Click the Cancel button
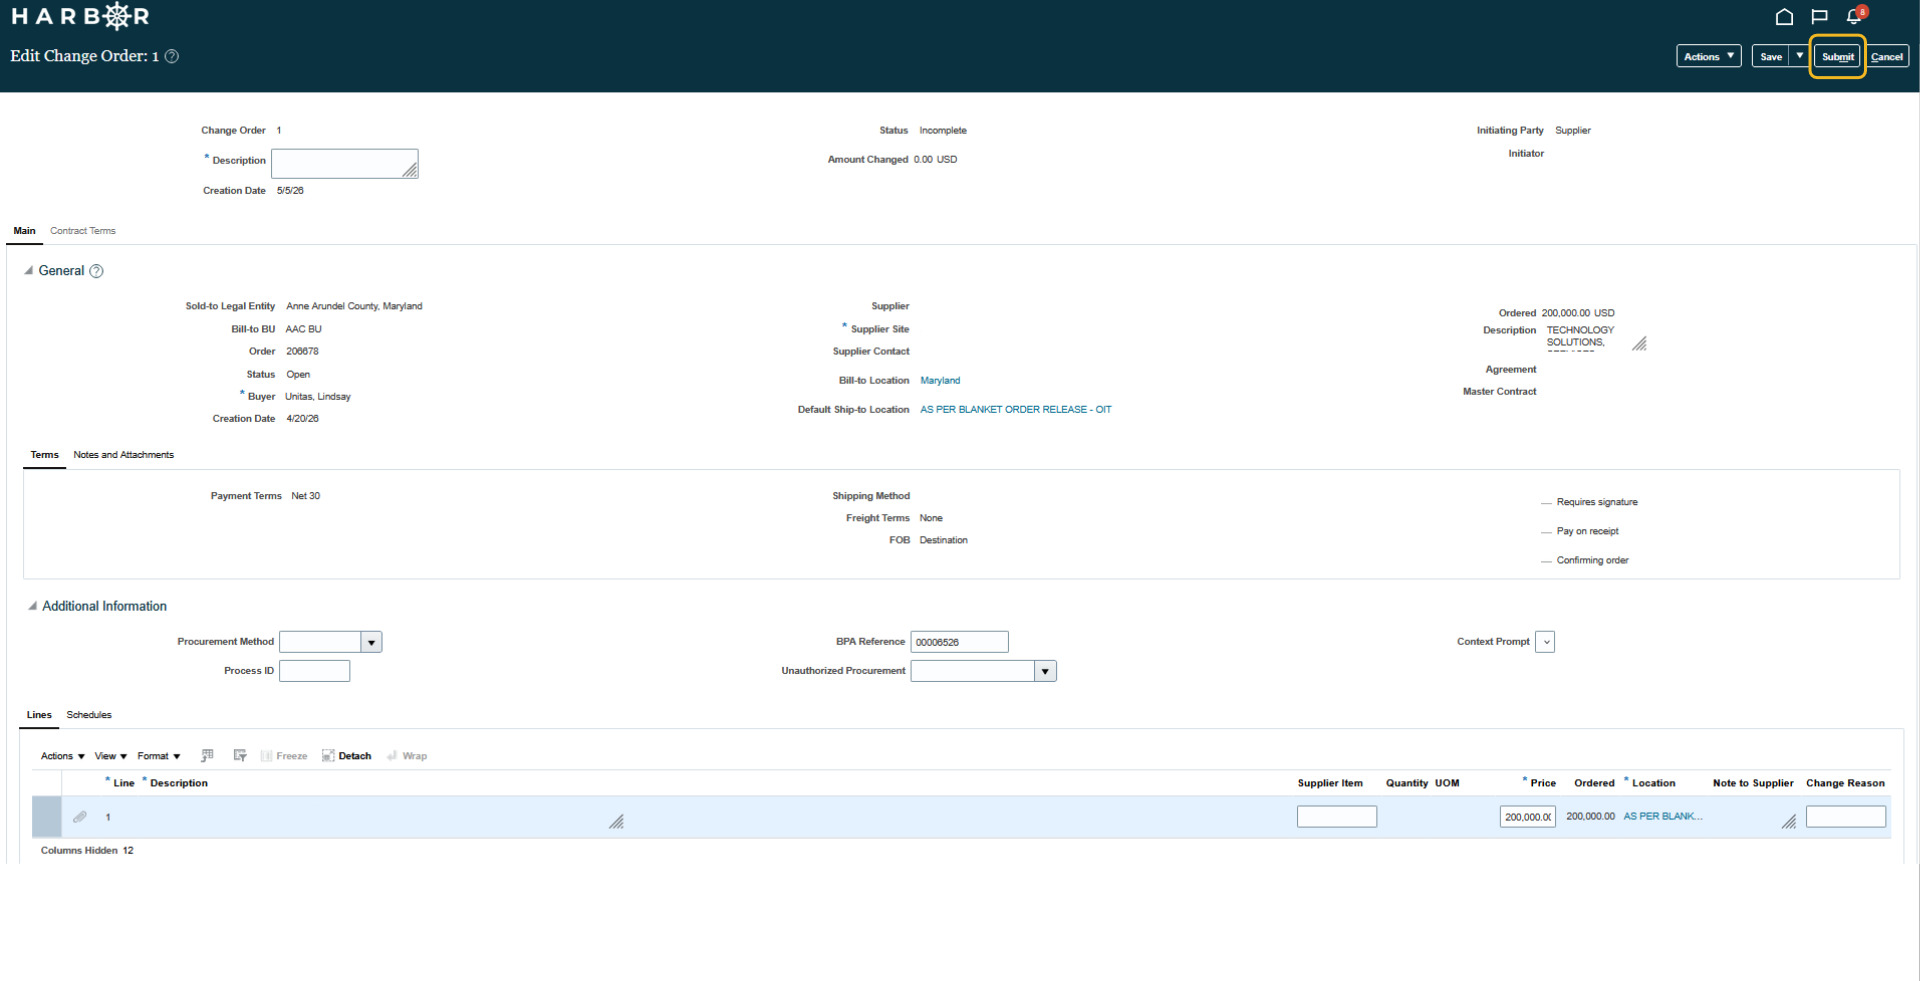The image size is (1920, 981). tap(1887, 56)
